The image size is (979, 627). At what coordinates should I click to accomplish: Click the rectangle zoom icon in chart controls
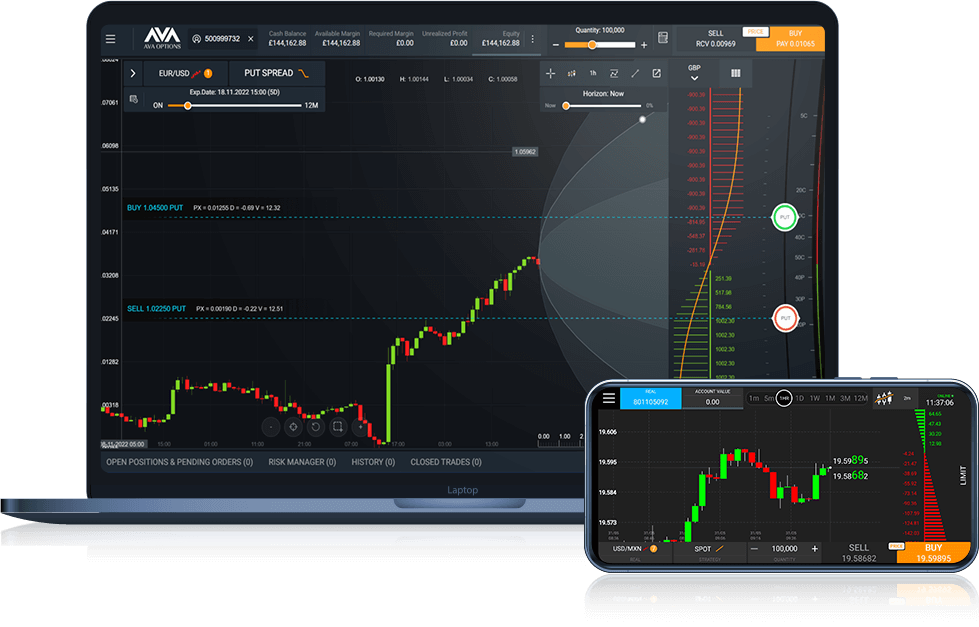336,426
